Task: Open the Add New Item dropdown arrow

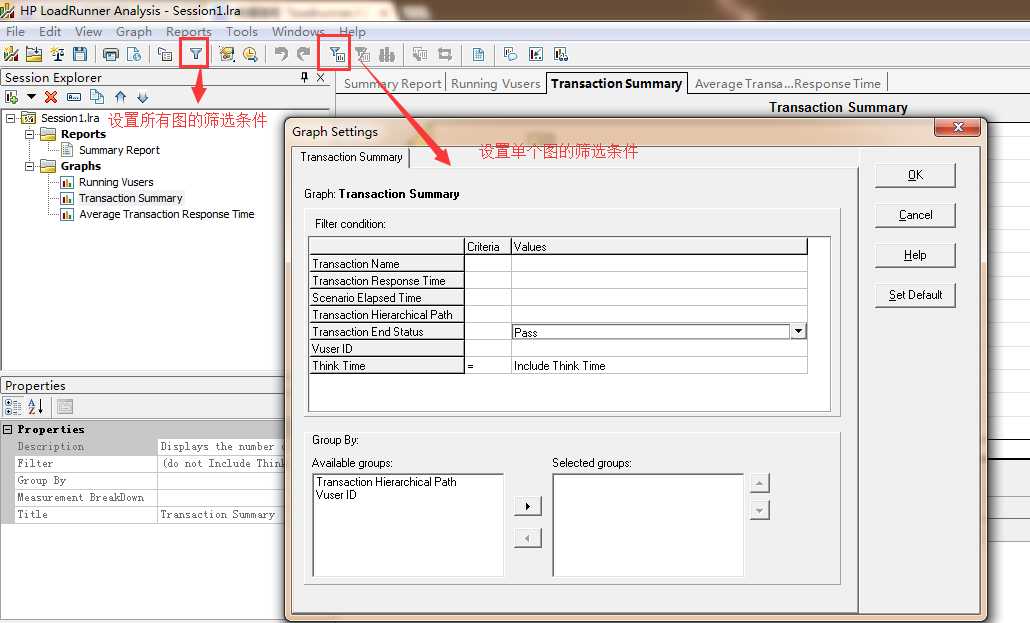Action: pyautogui.click(x=31, y=97)
